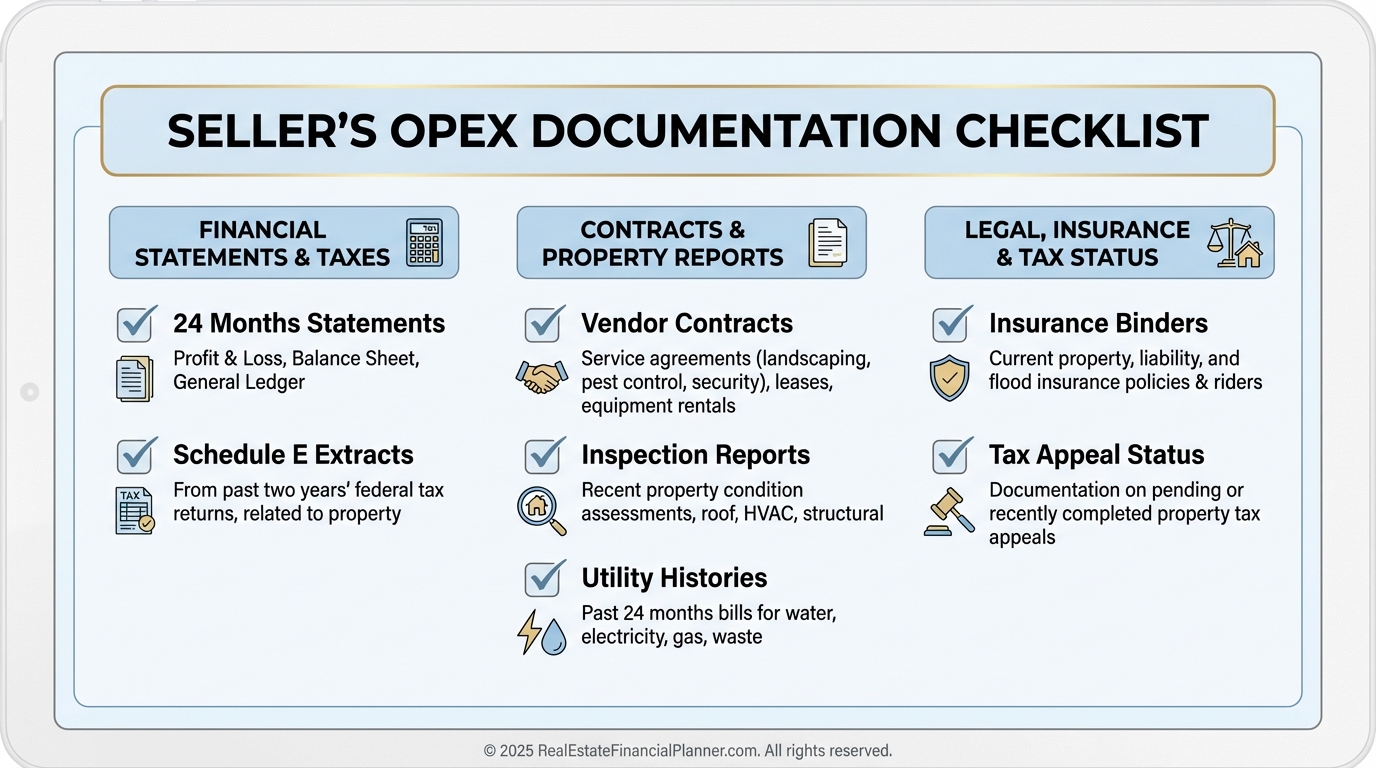Image resolution: width=1376 pixels, height=768 pixels.
Task: Click the tax form icon under Schedule E
Action: [134, 510]
